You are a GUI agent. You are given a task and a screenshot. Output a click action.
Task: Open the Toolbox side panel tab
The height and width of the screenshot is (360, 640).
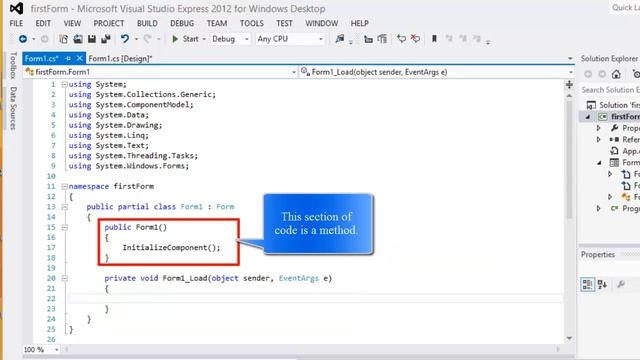click(x=13, y=65)
